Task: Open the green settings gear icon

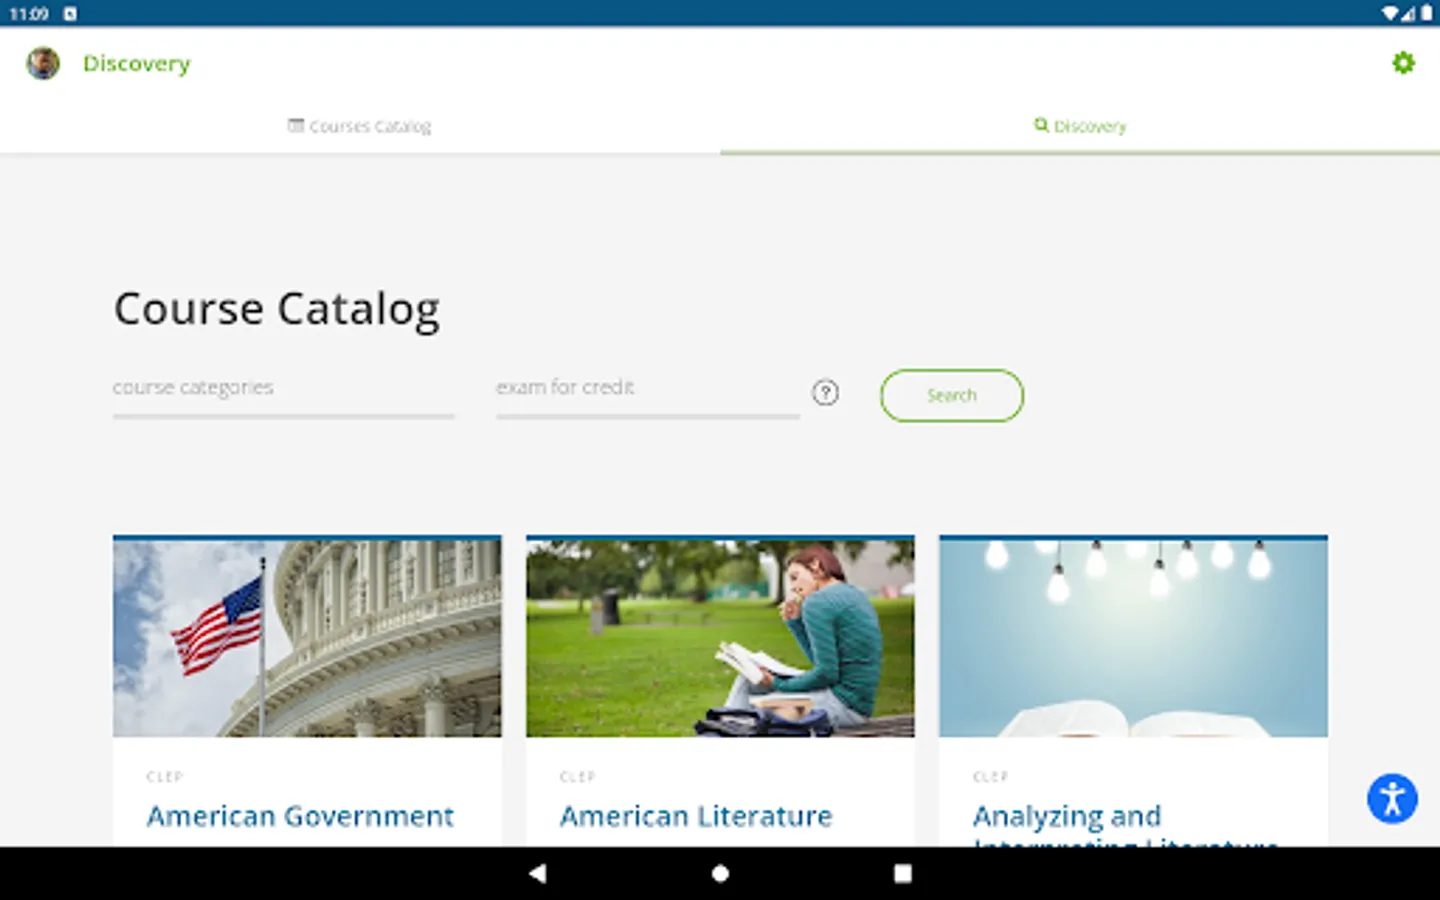Action: click(1403, 63)
